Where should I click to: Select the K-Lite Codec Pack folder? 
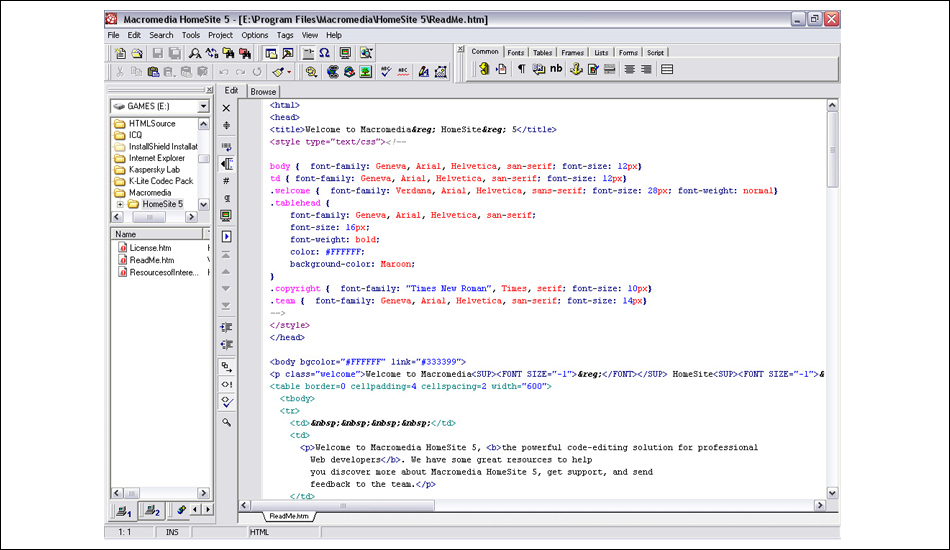tap(161, 181)
